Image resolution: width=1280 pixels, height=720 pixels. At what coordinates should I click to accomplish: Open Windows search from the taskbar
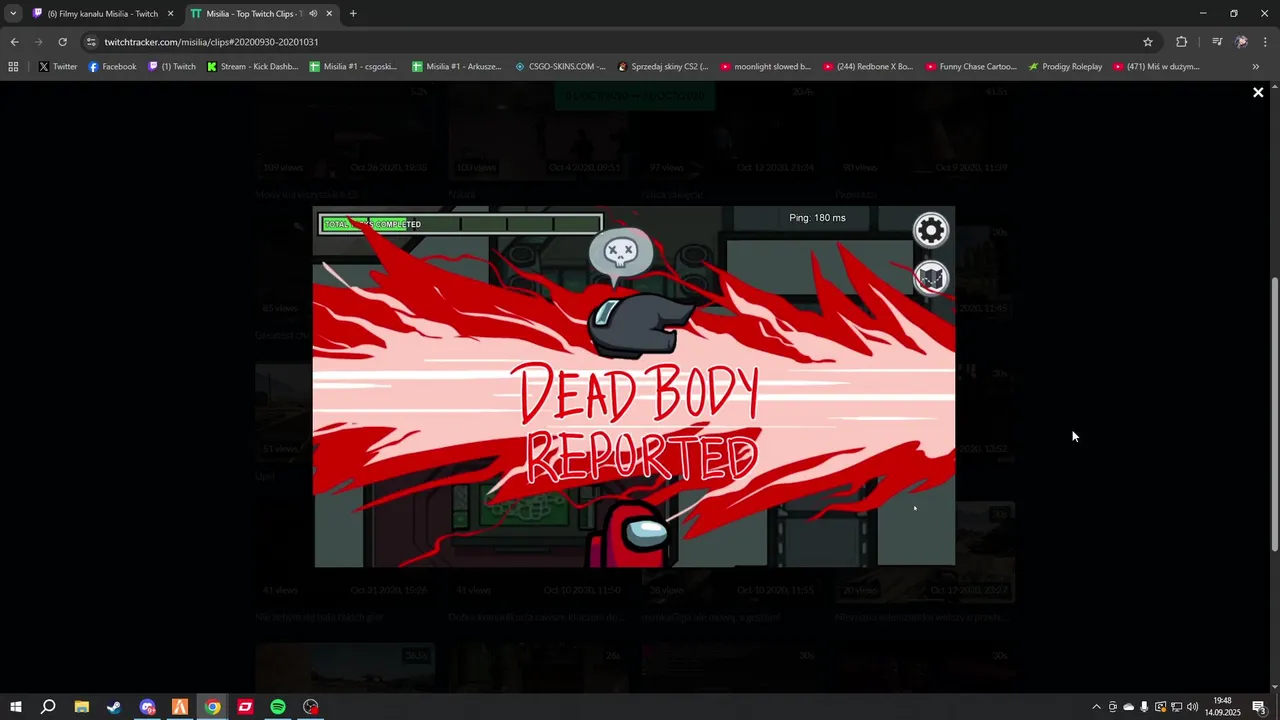coord(48,707)
